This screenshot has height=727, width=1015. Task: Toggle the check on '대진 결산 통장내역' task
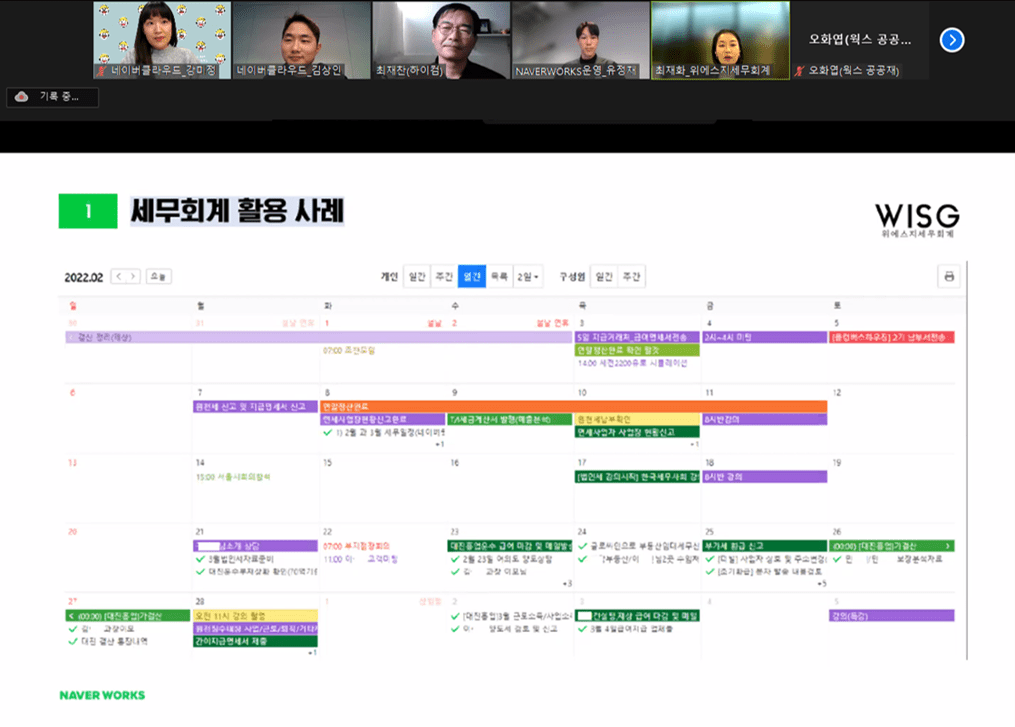tap(72, 642)
